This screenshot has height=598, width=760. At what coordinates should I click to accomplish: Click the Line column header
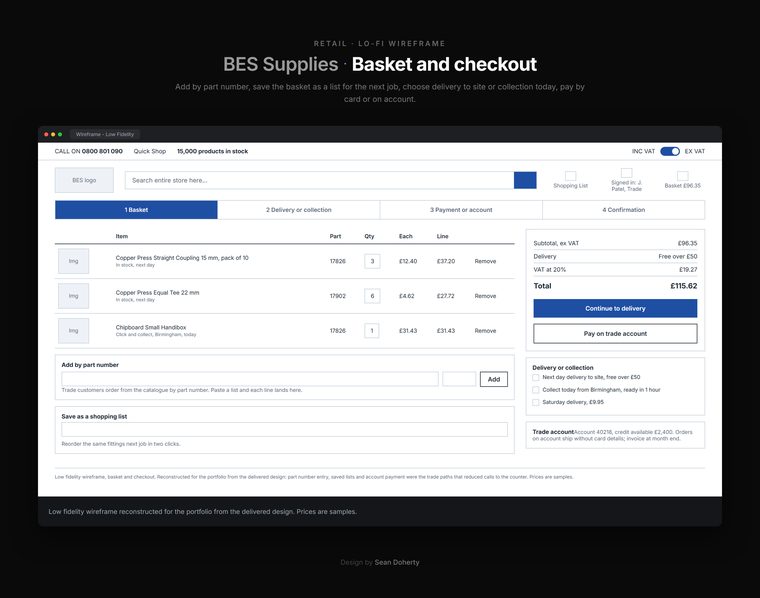tap(443, 236)
